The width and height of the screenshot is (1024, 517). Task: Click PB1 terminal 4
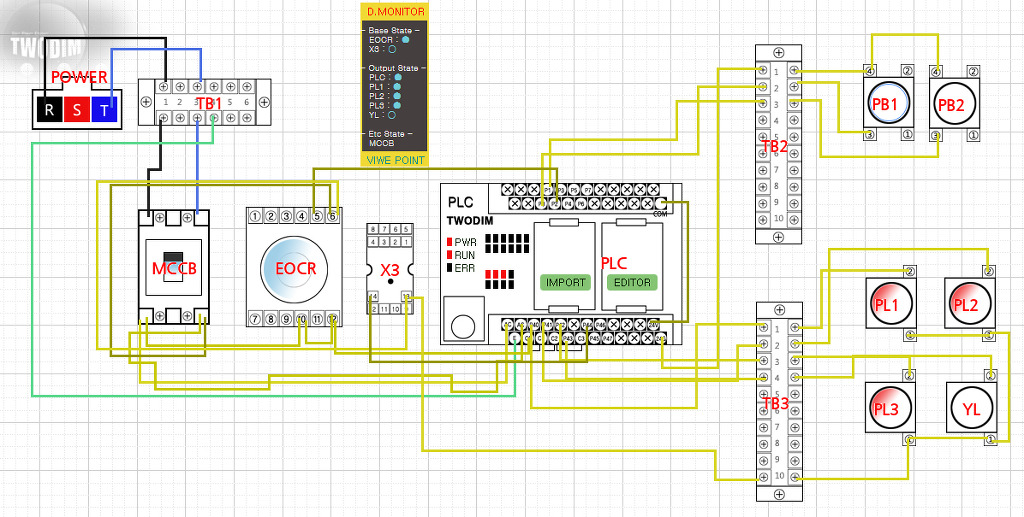pos(871,70)
